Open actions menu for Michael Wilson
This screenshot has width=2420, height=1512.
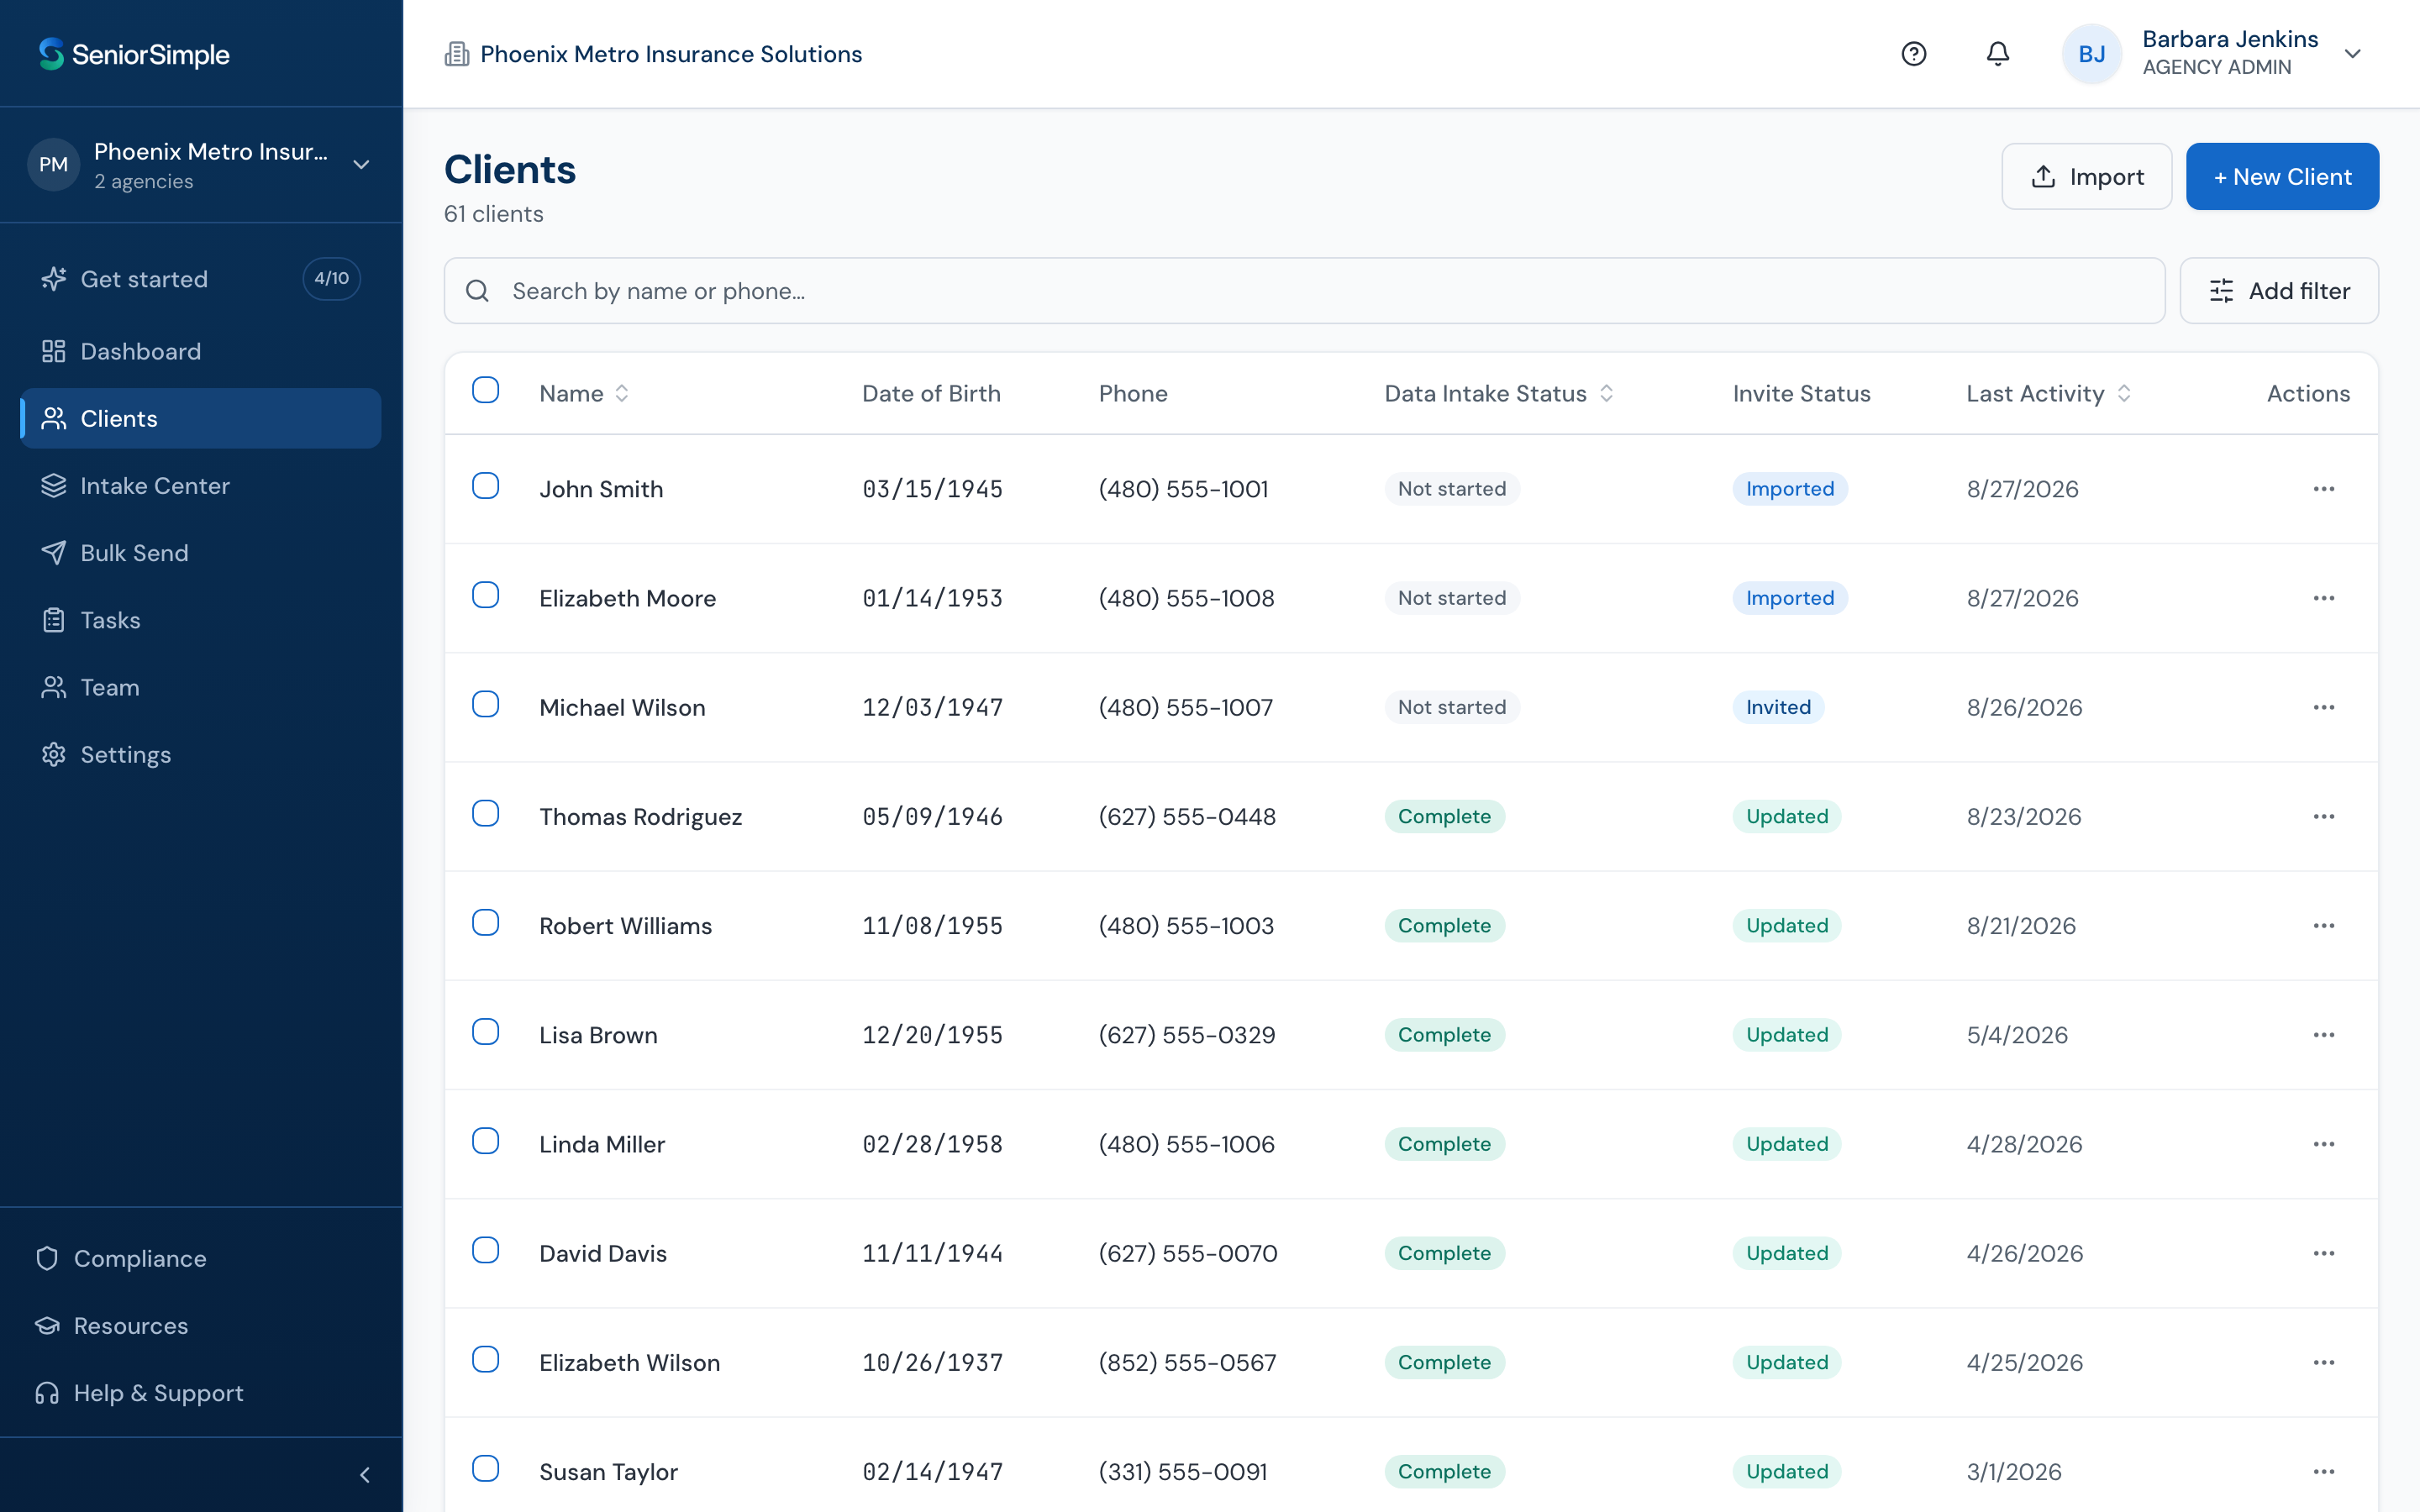point(2323,707)
